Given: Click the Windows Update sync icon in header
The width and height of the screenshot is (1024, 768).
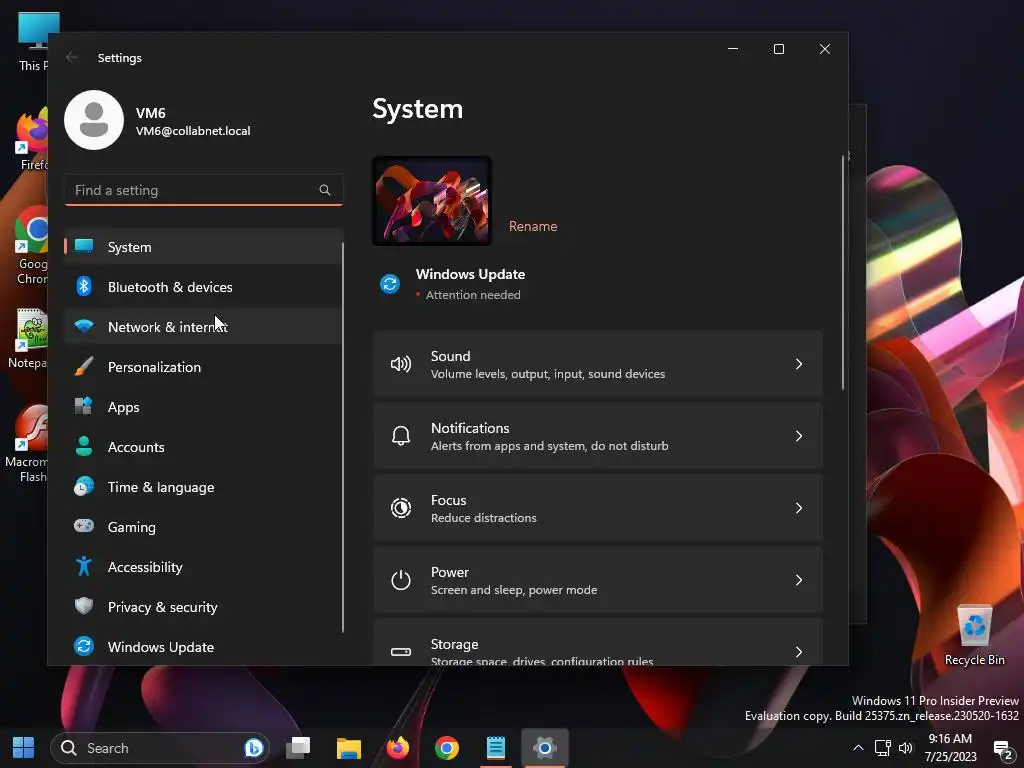Looking at the screenshot, I should [390, 284].
